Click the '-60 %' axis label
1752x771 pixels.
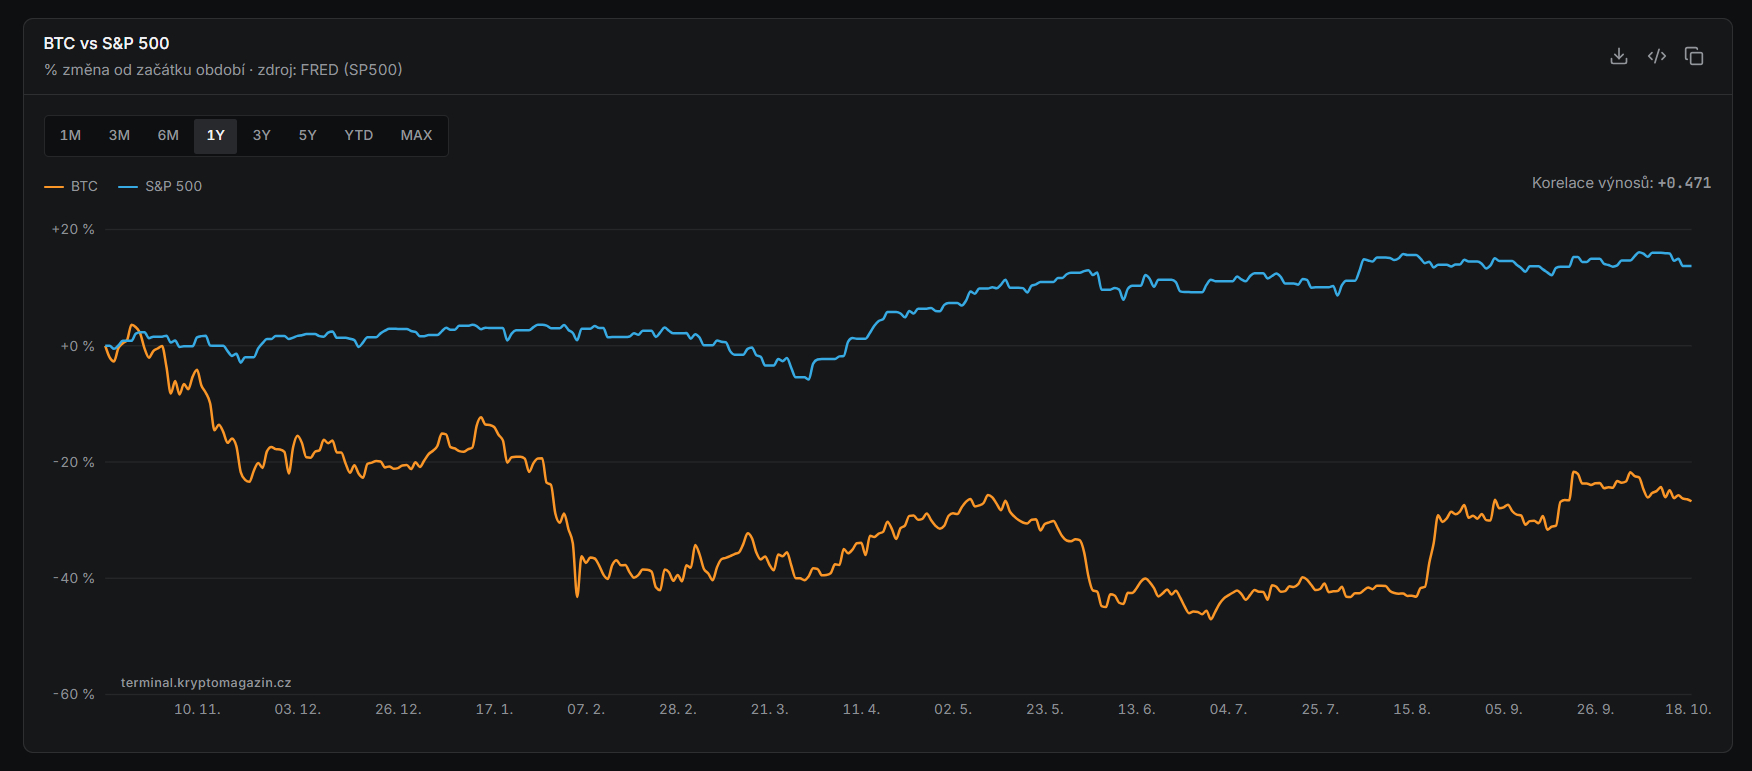point(73,694)
